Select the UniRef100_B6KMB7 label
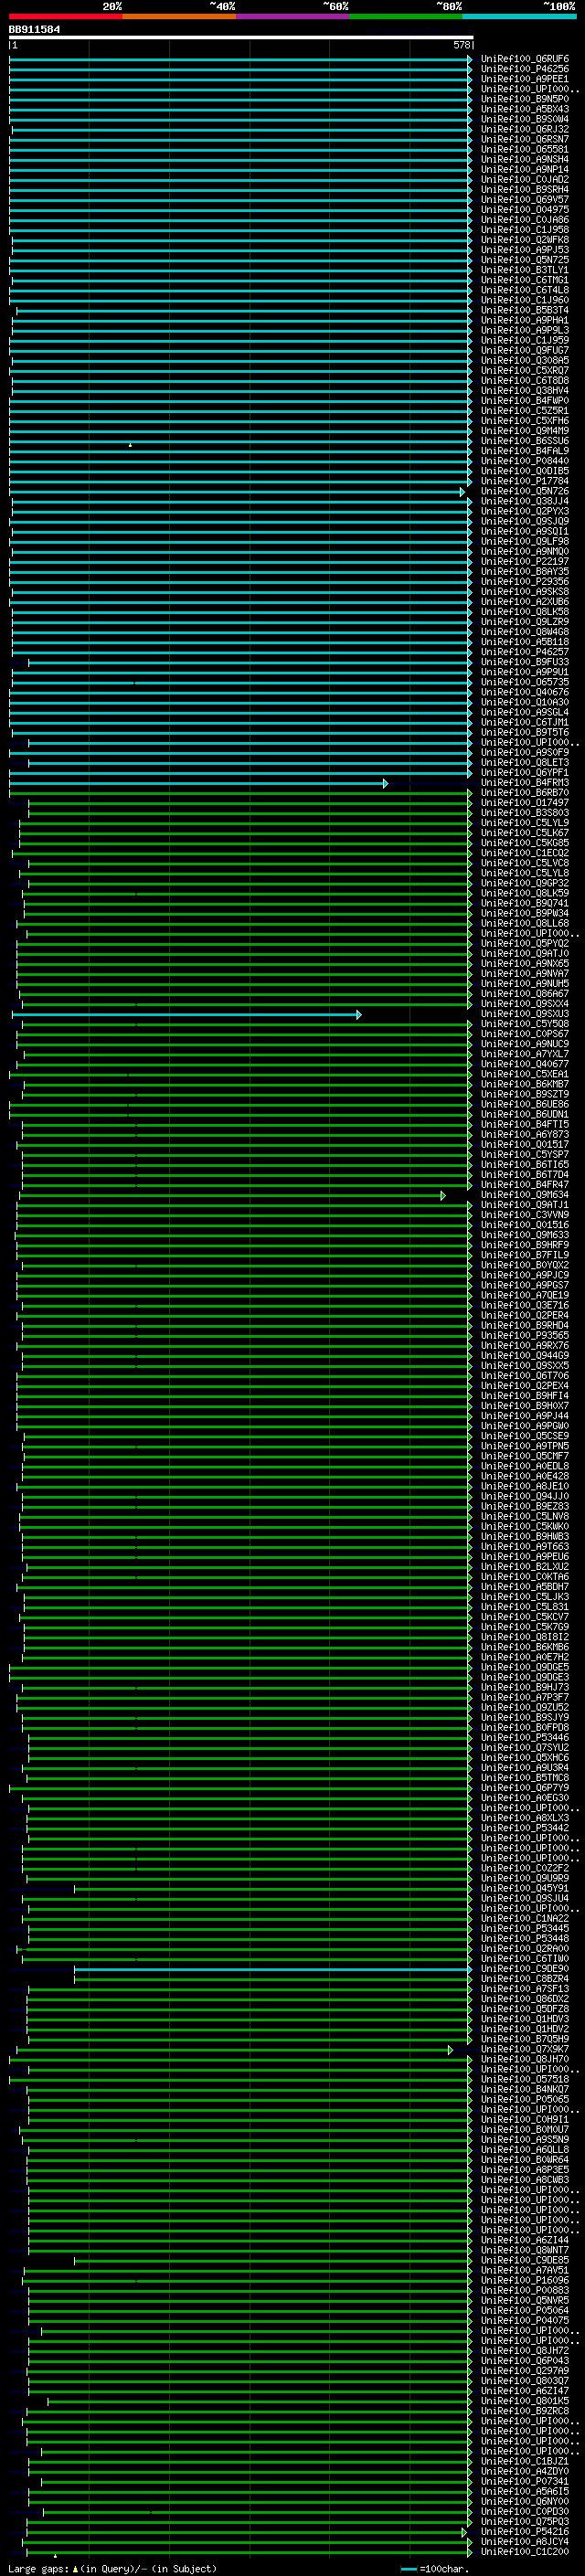 tap(525, 1085)
